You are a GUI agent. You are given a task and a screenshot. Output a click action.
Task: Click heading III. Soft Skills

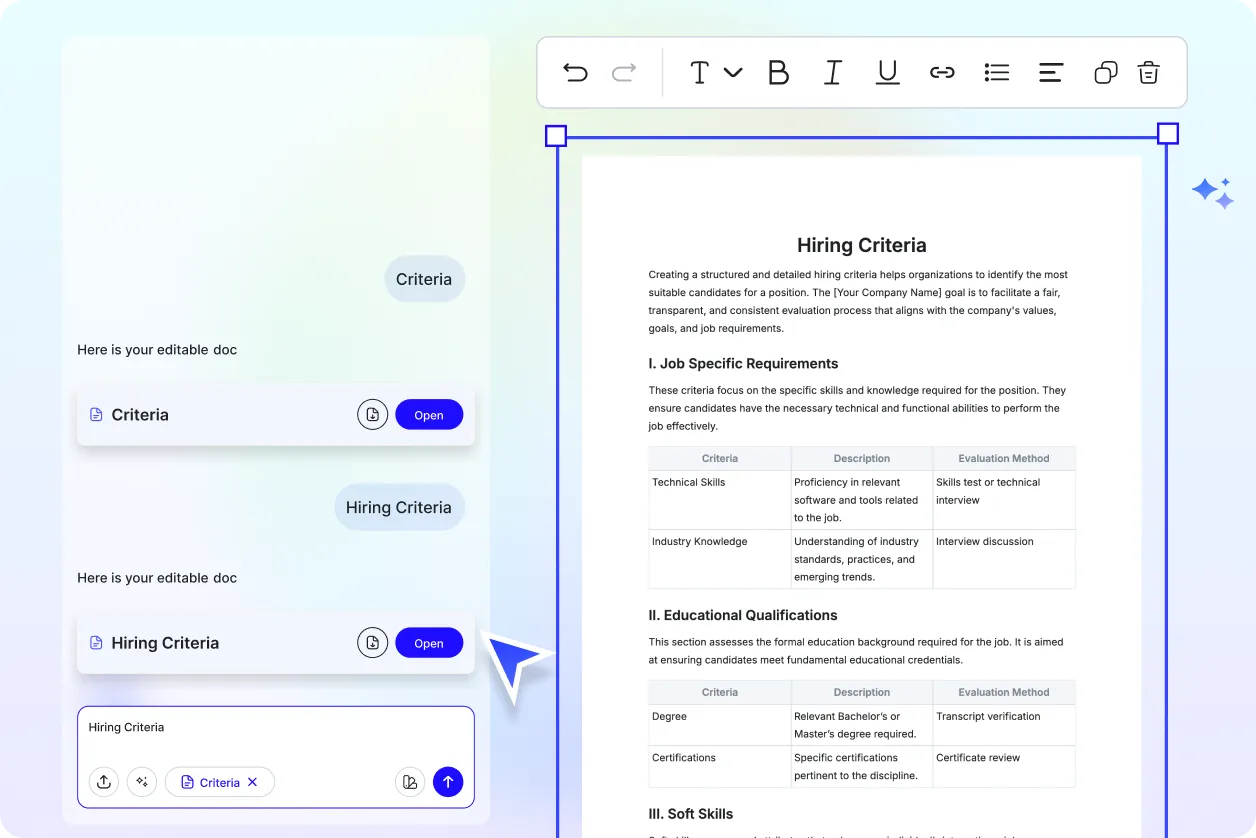691,814
